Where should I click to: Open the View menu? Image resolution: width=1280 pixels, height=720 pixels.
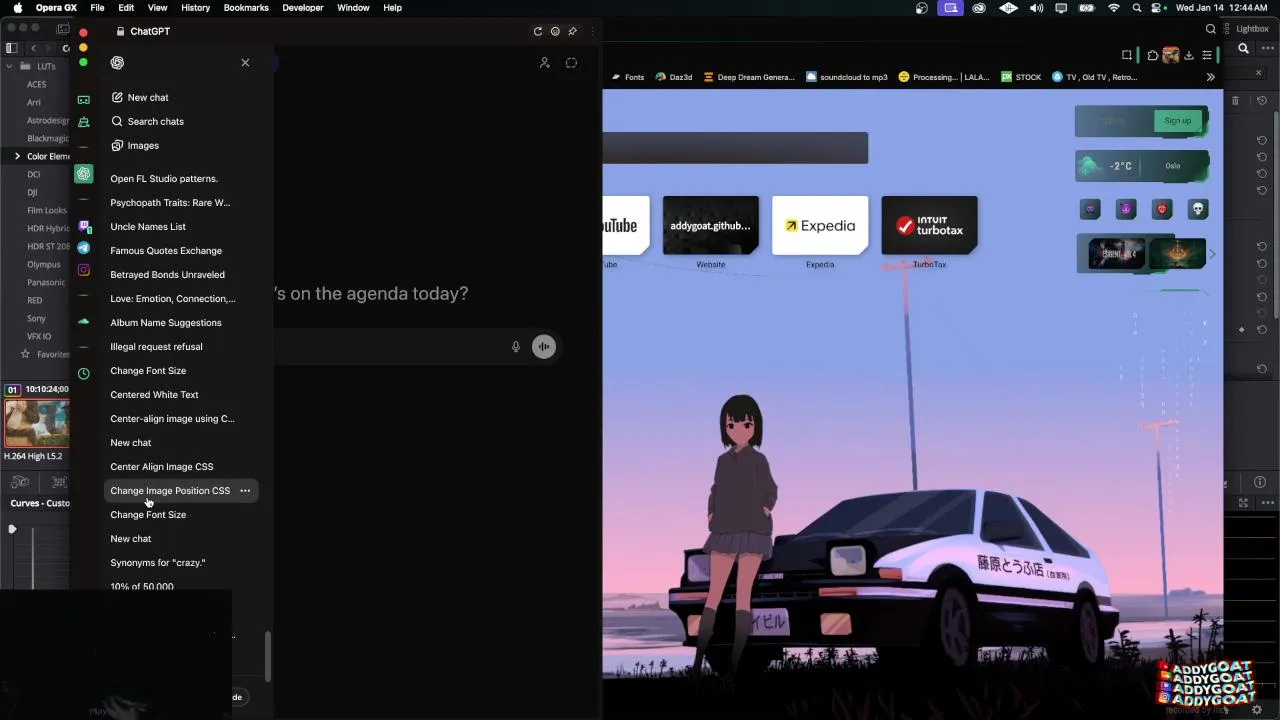(x=157, y=8)
